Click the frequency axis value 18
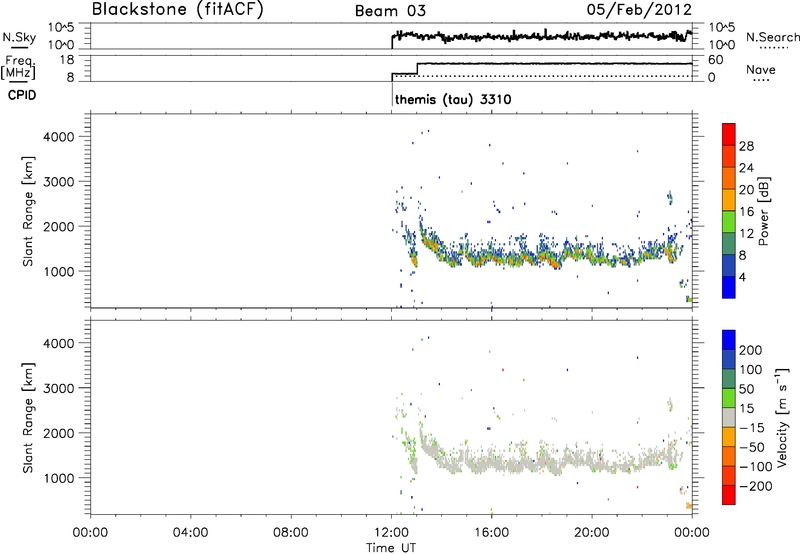The width and height of the screenshot is (800, 554). click(x=66, y=60)
